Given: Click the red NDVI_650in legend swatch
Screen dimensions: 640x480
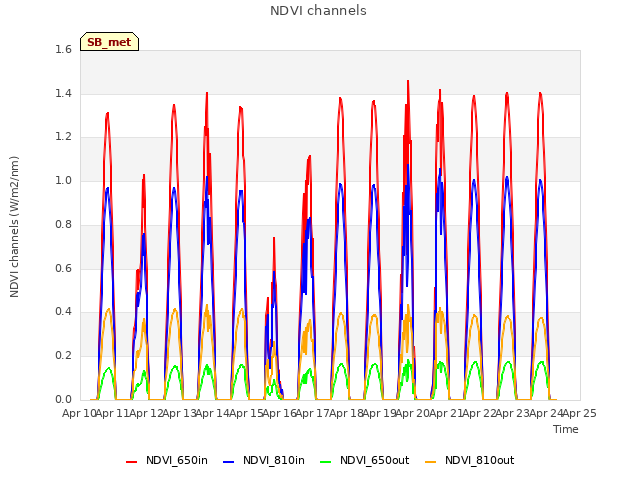Looking at the screenshot, I should [x=131, y=462].
